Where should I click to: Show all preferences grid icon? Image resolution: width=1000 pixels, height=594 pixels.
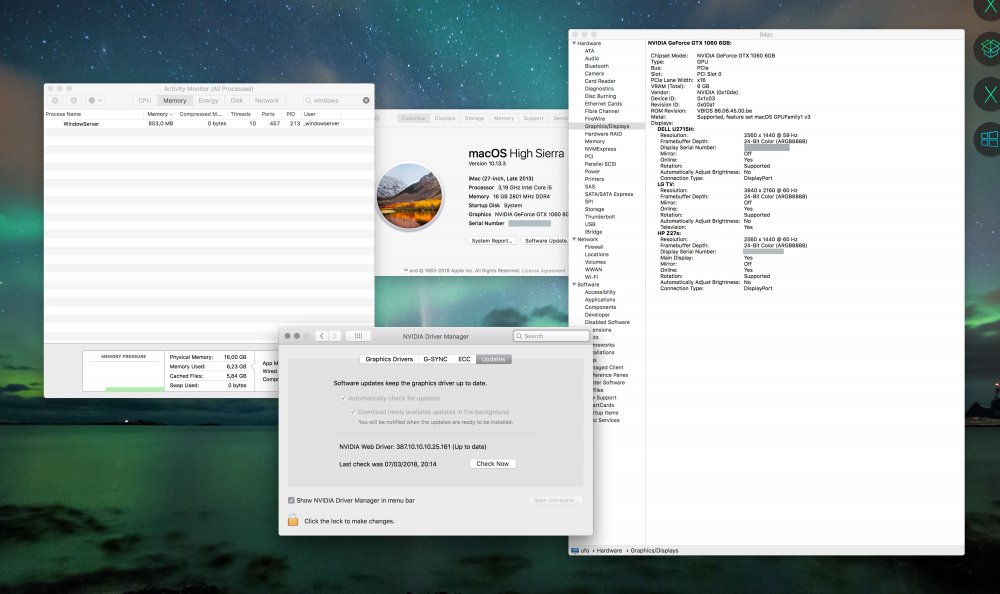358,336
